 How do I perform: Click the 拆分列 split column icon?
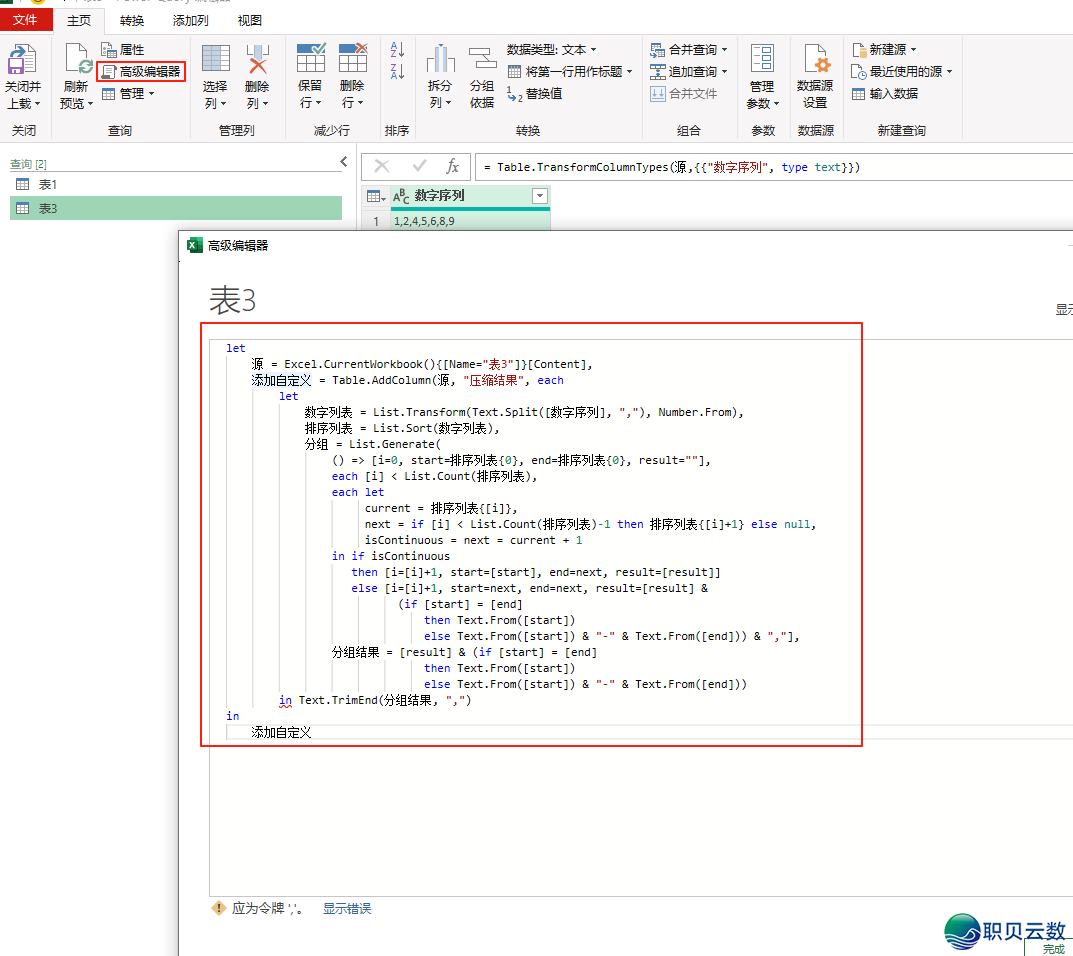click(441, 58)
